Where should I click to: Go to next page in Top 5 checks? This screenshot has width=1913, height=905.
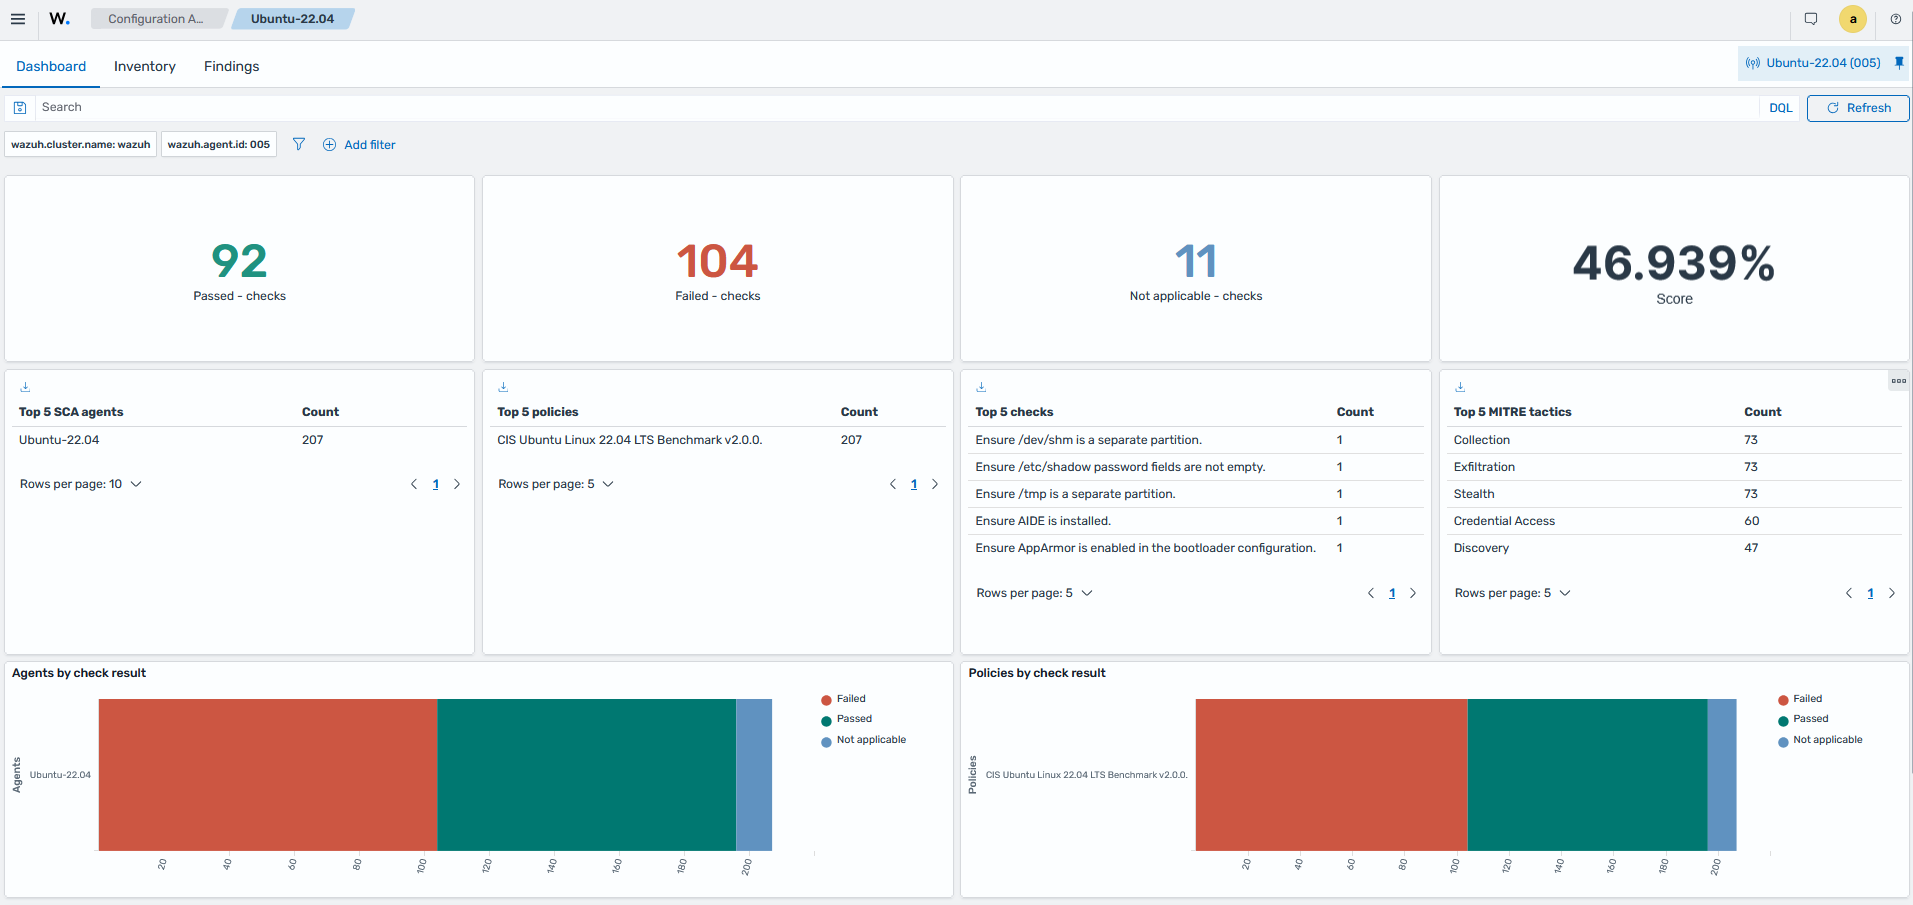(1413, 593)
